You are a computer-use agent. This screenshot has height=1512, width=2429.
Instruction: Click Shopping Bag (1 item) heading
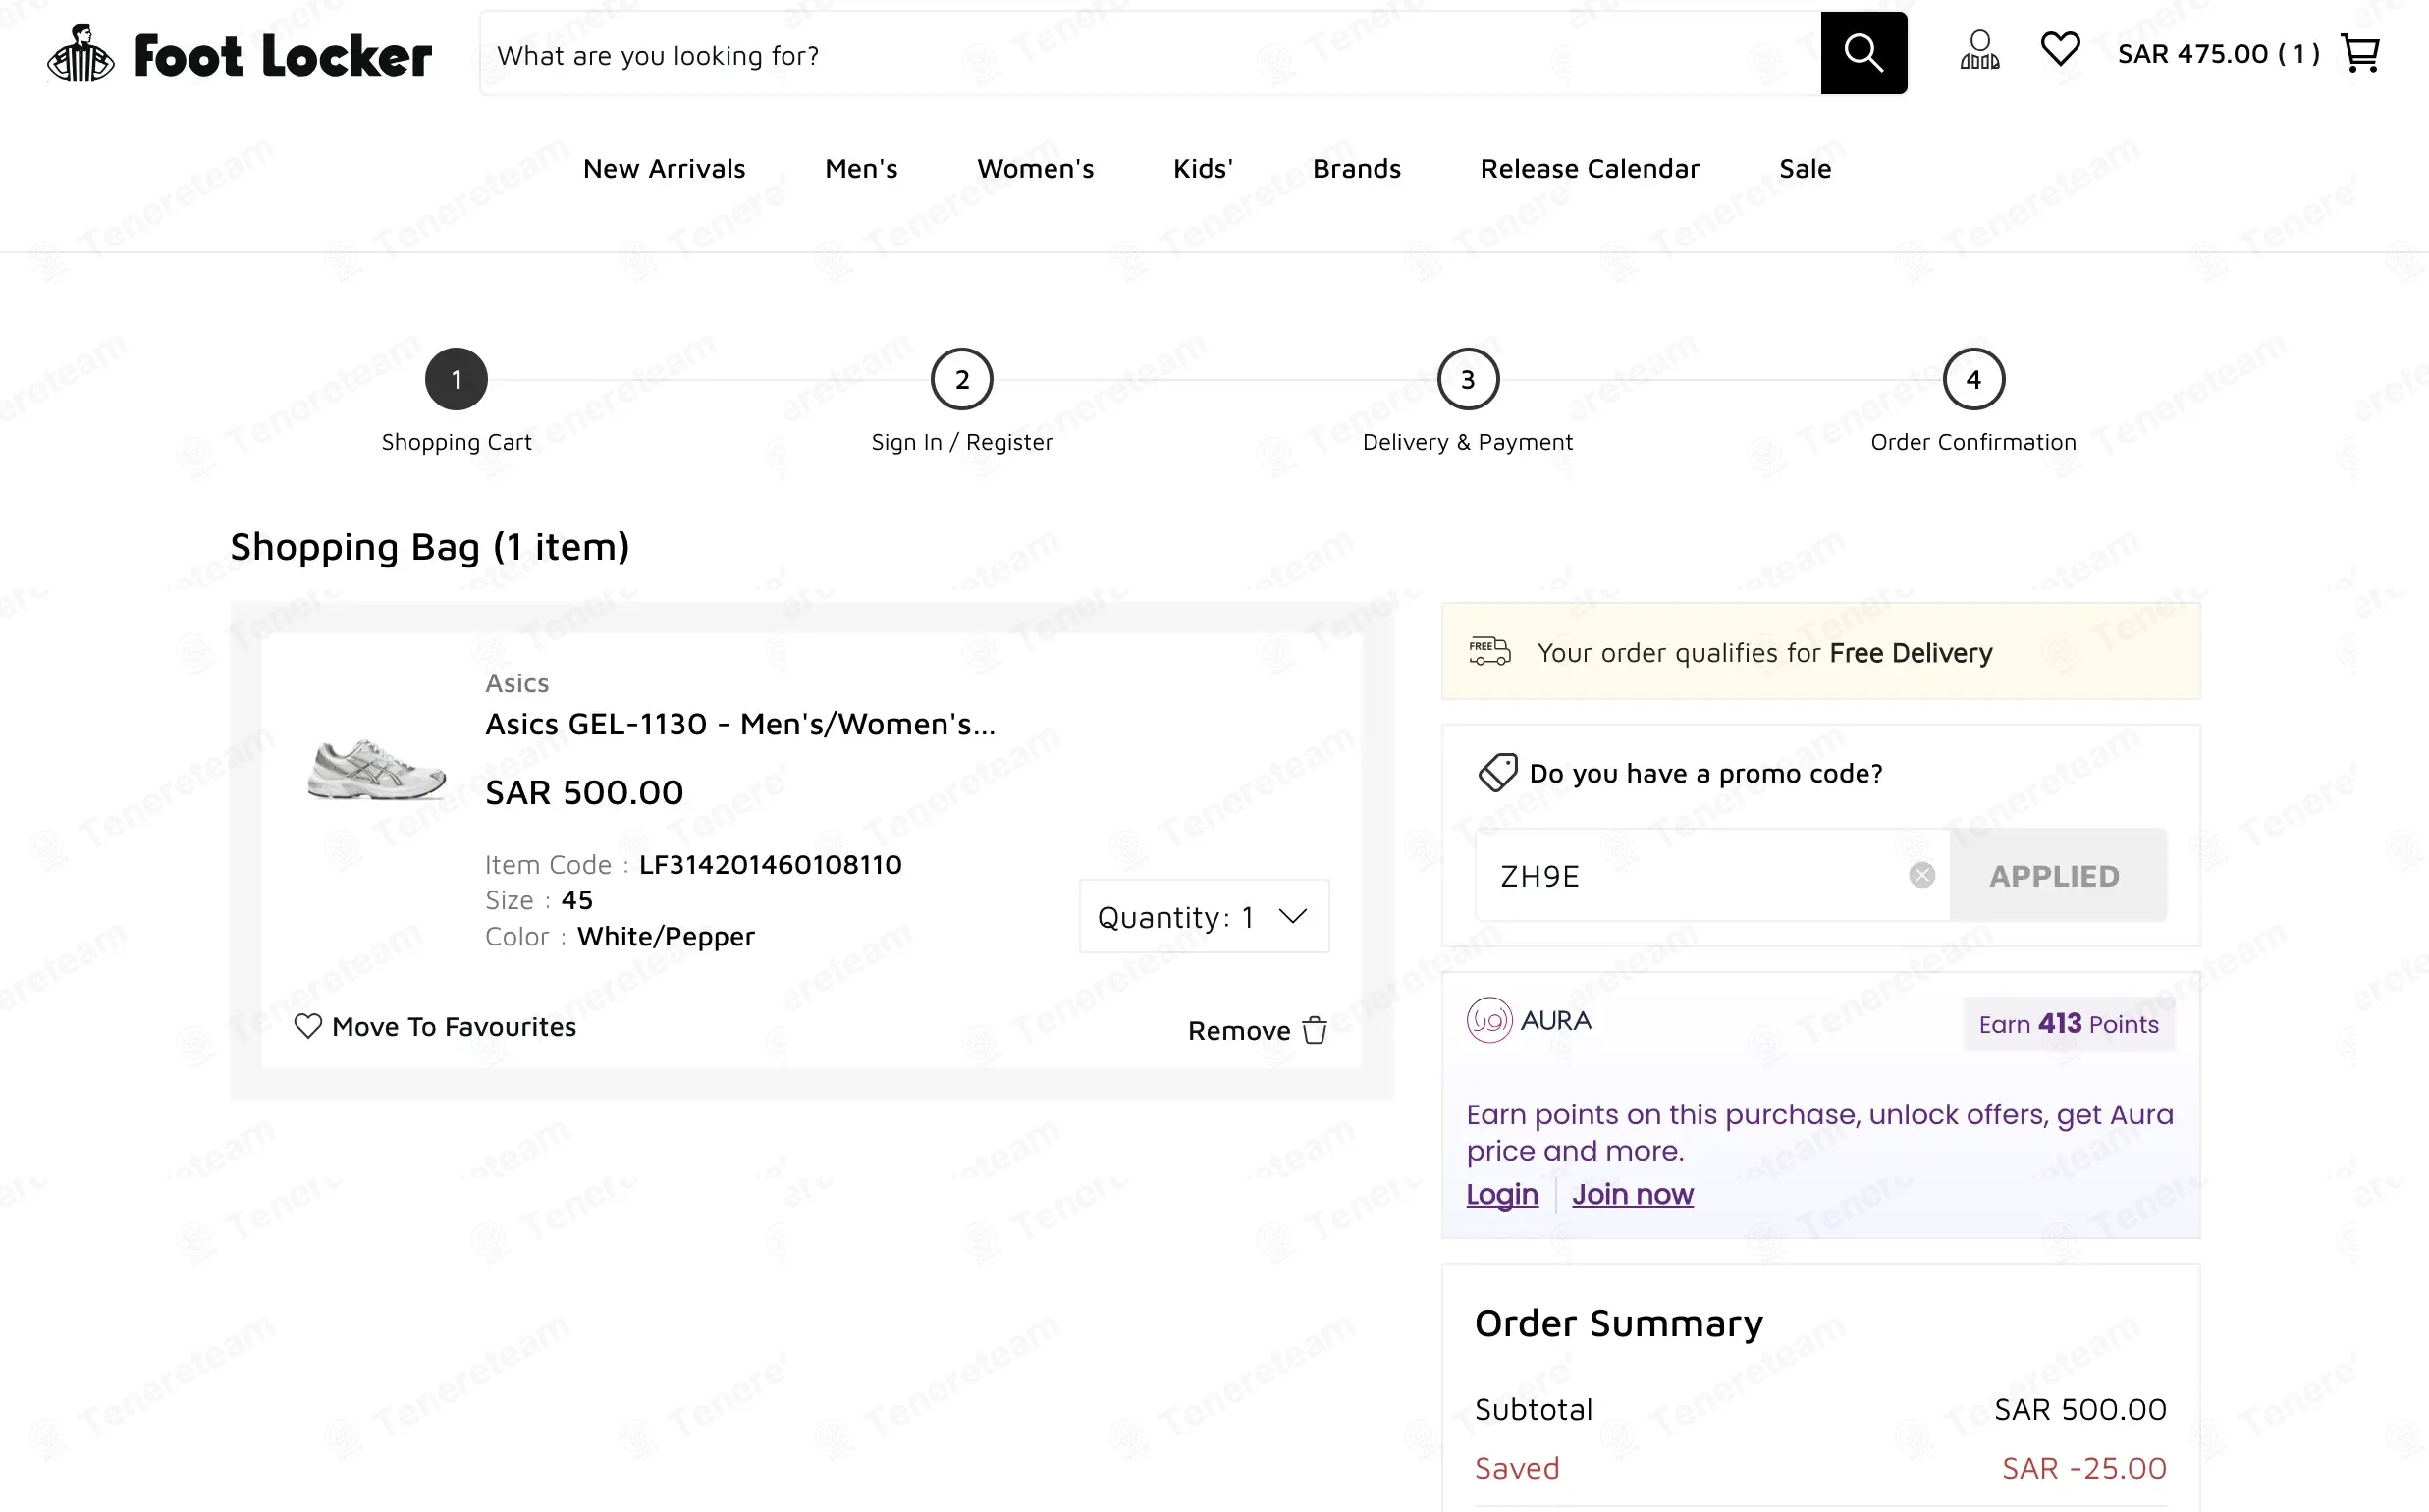[x=430, y=546]
